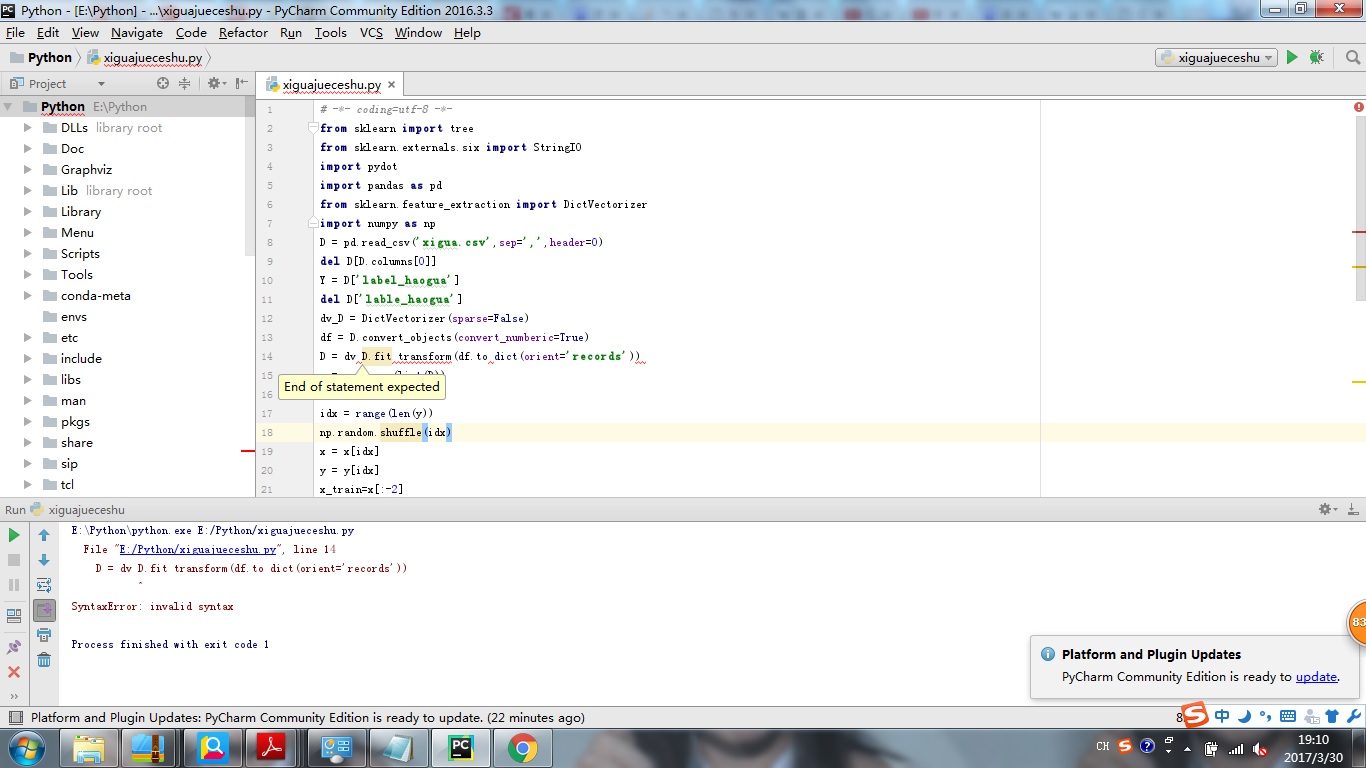
Task: Open the Tools menu
Action: 331,32
